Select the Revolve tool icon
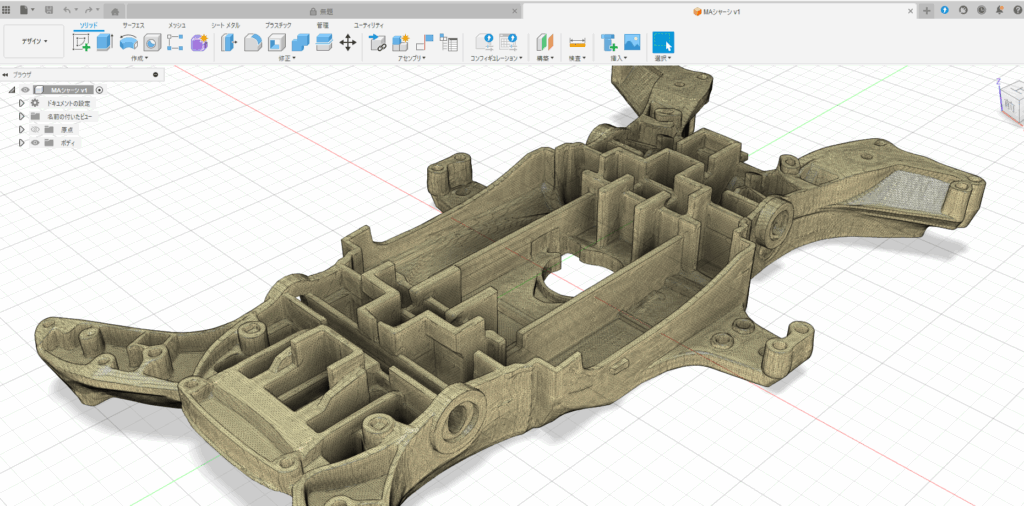This screenshot has height=506, width=1024. [x=128, y=42]
